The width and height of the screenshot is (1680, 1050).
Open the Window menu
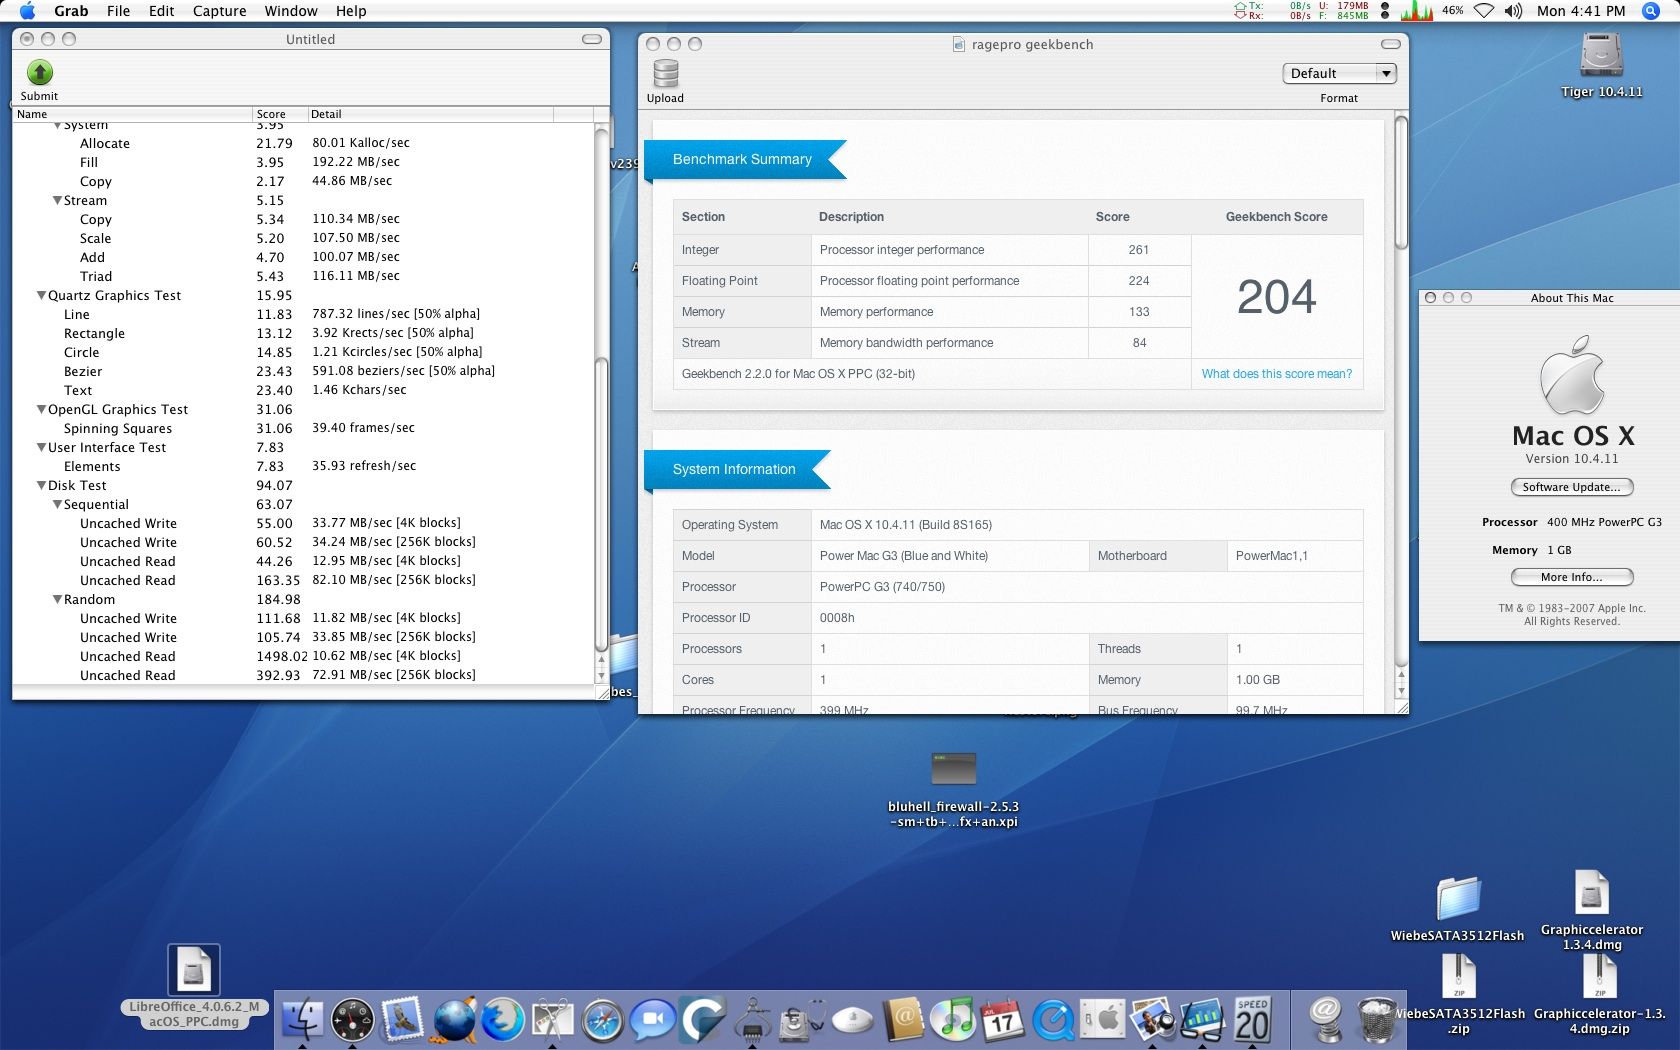click(290, 11)
